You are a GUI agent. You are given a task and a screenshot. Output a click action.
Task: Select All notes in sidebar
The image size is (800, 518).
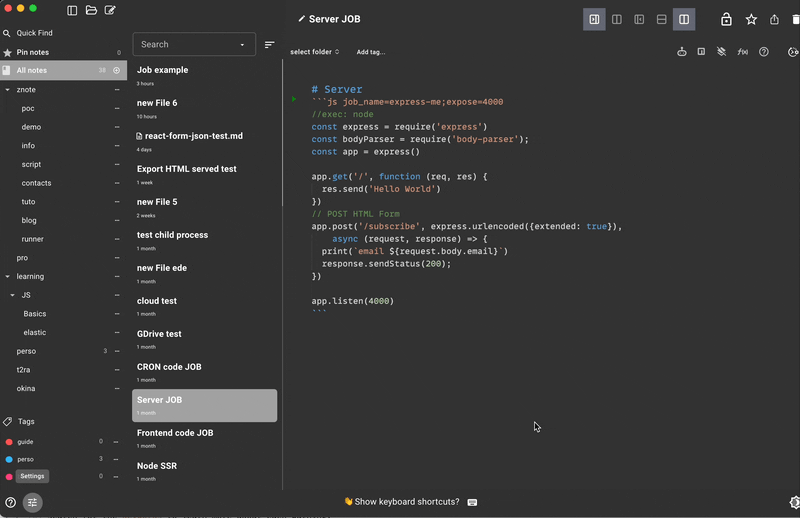pos(63,70)
